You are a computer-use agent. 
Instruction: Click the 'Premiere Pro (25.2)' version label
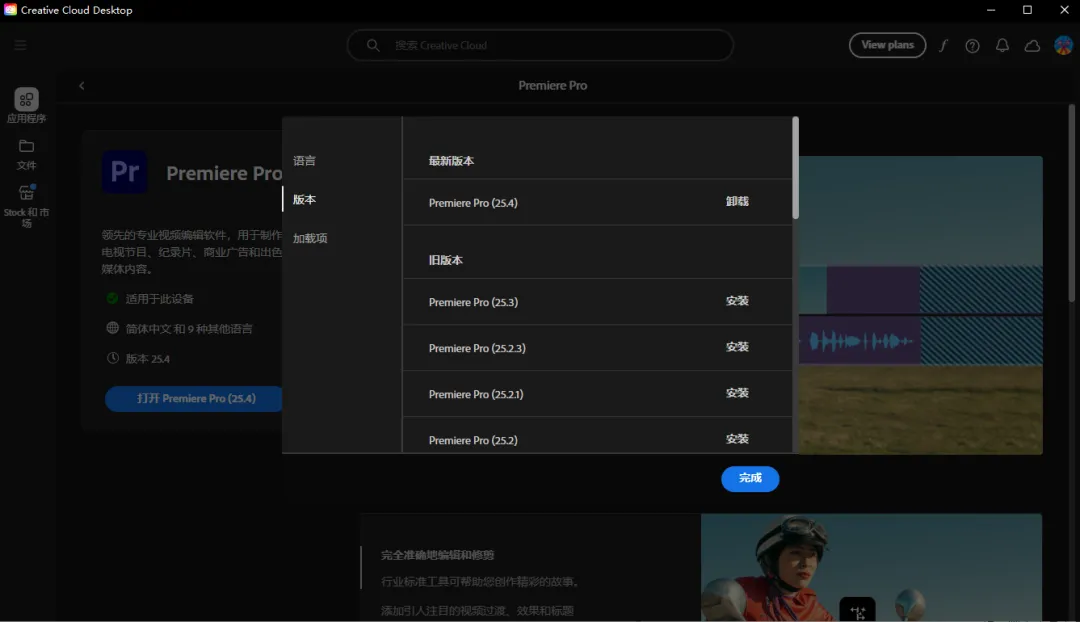473,441
